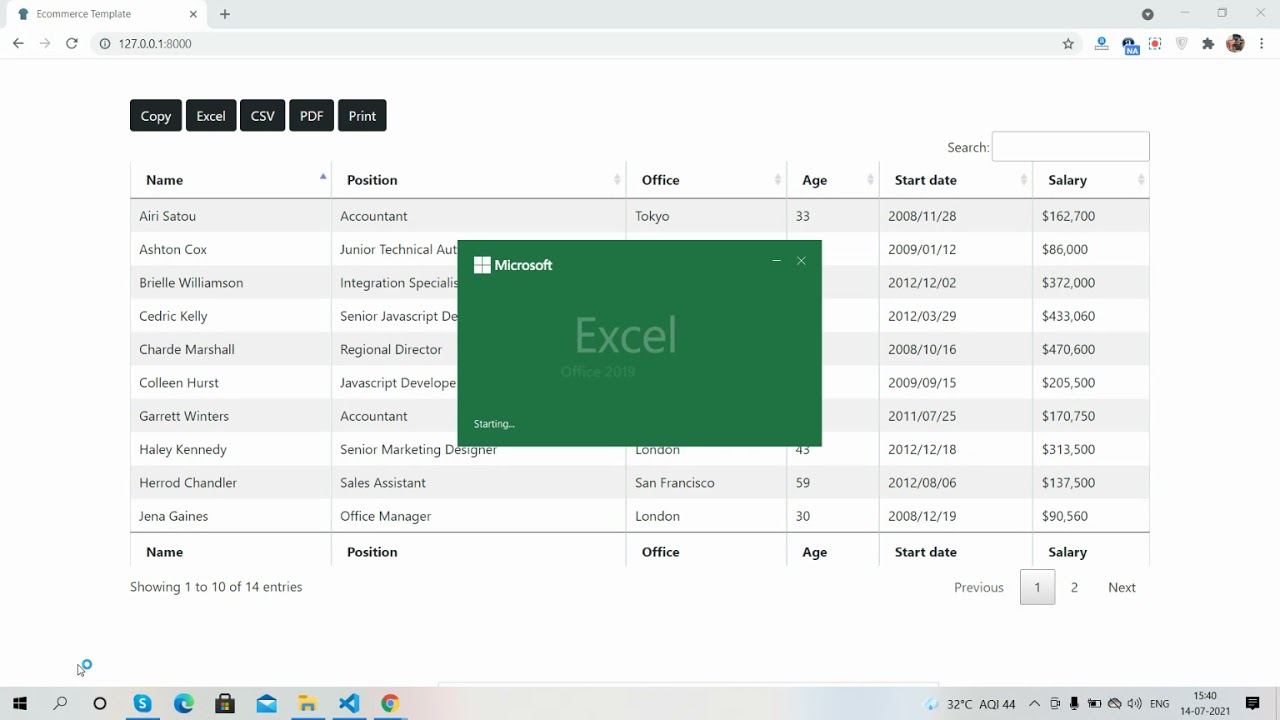Close the Ecommerce Template tab
The height and width of the screenshot is (720, 1280).
(x=194, y=14)
